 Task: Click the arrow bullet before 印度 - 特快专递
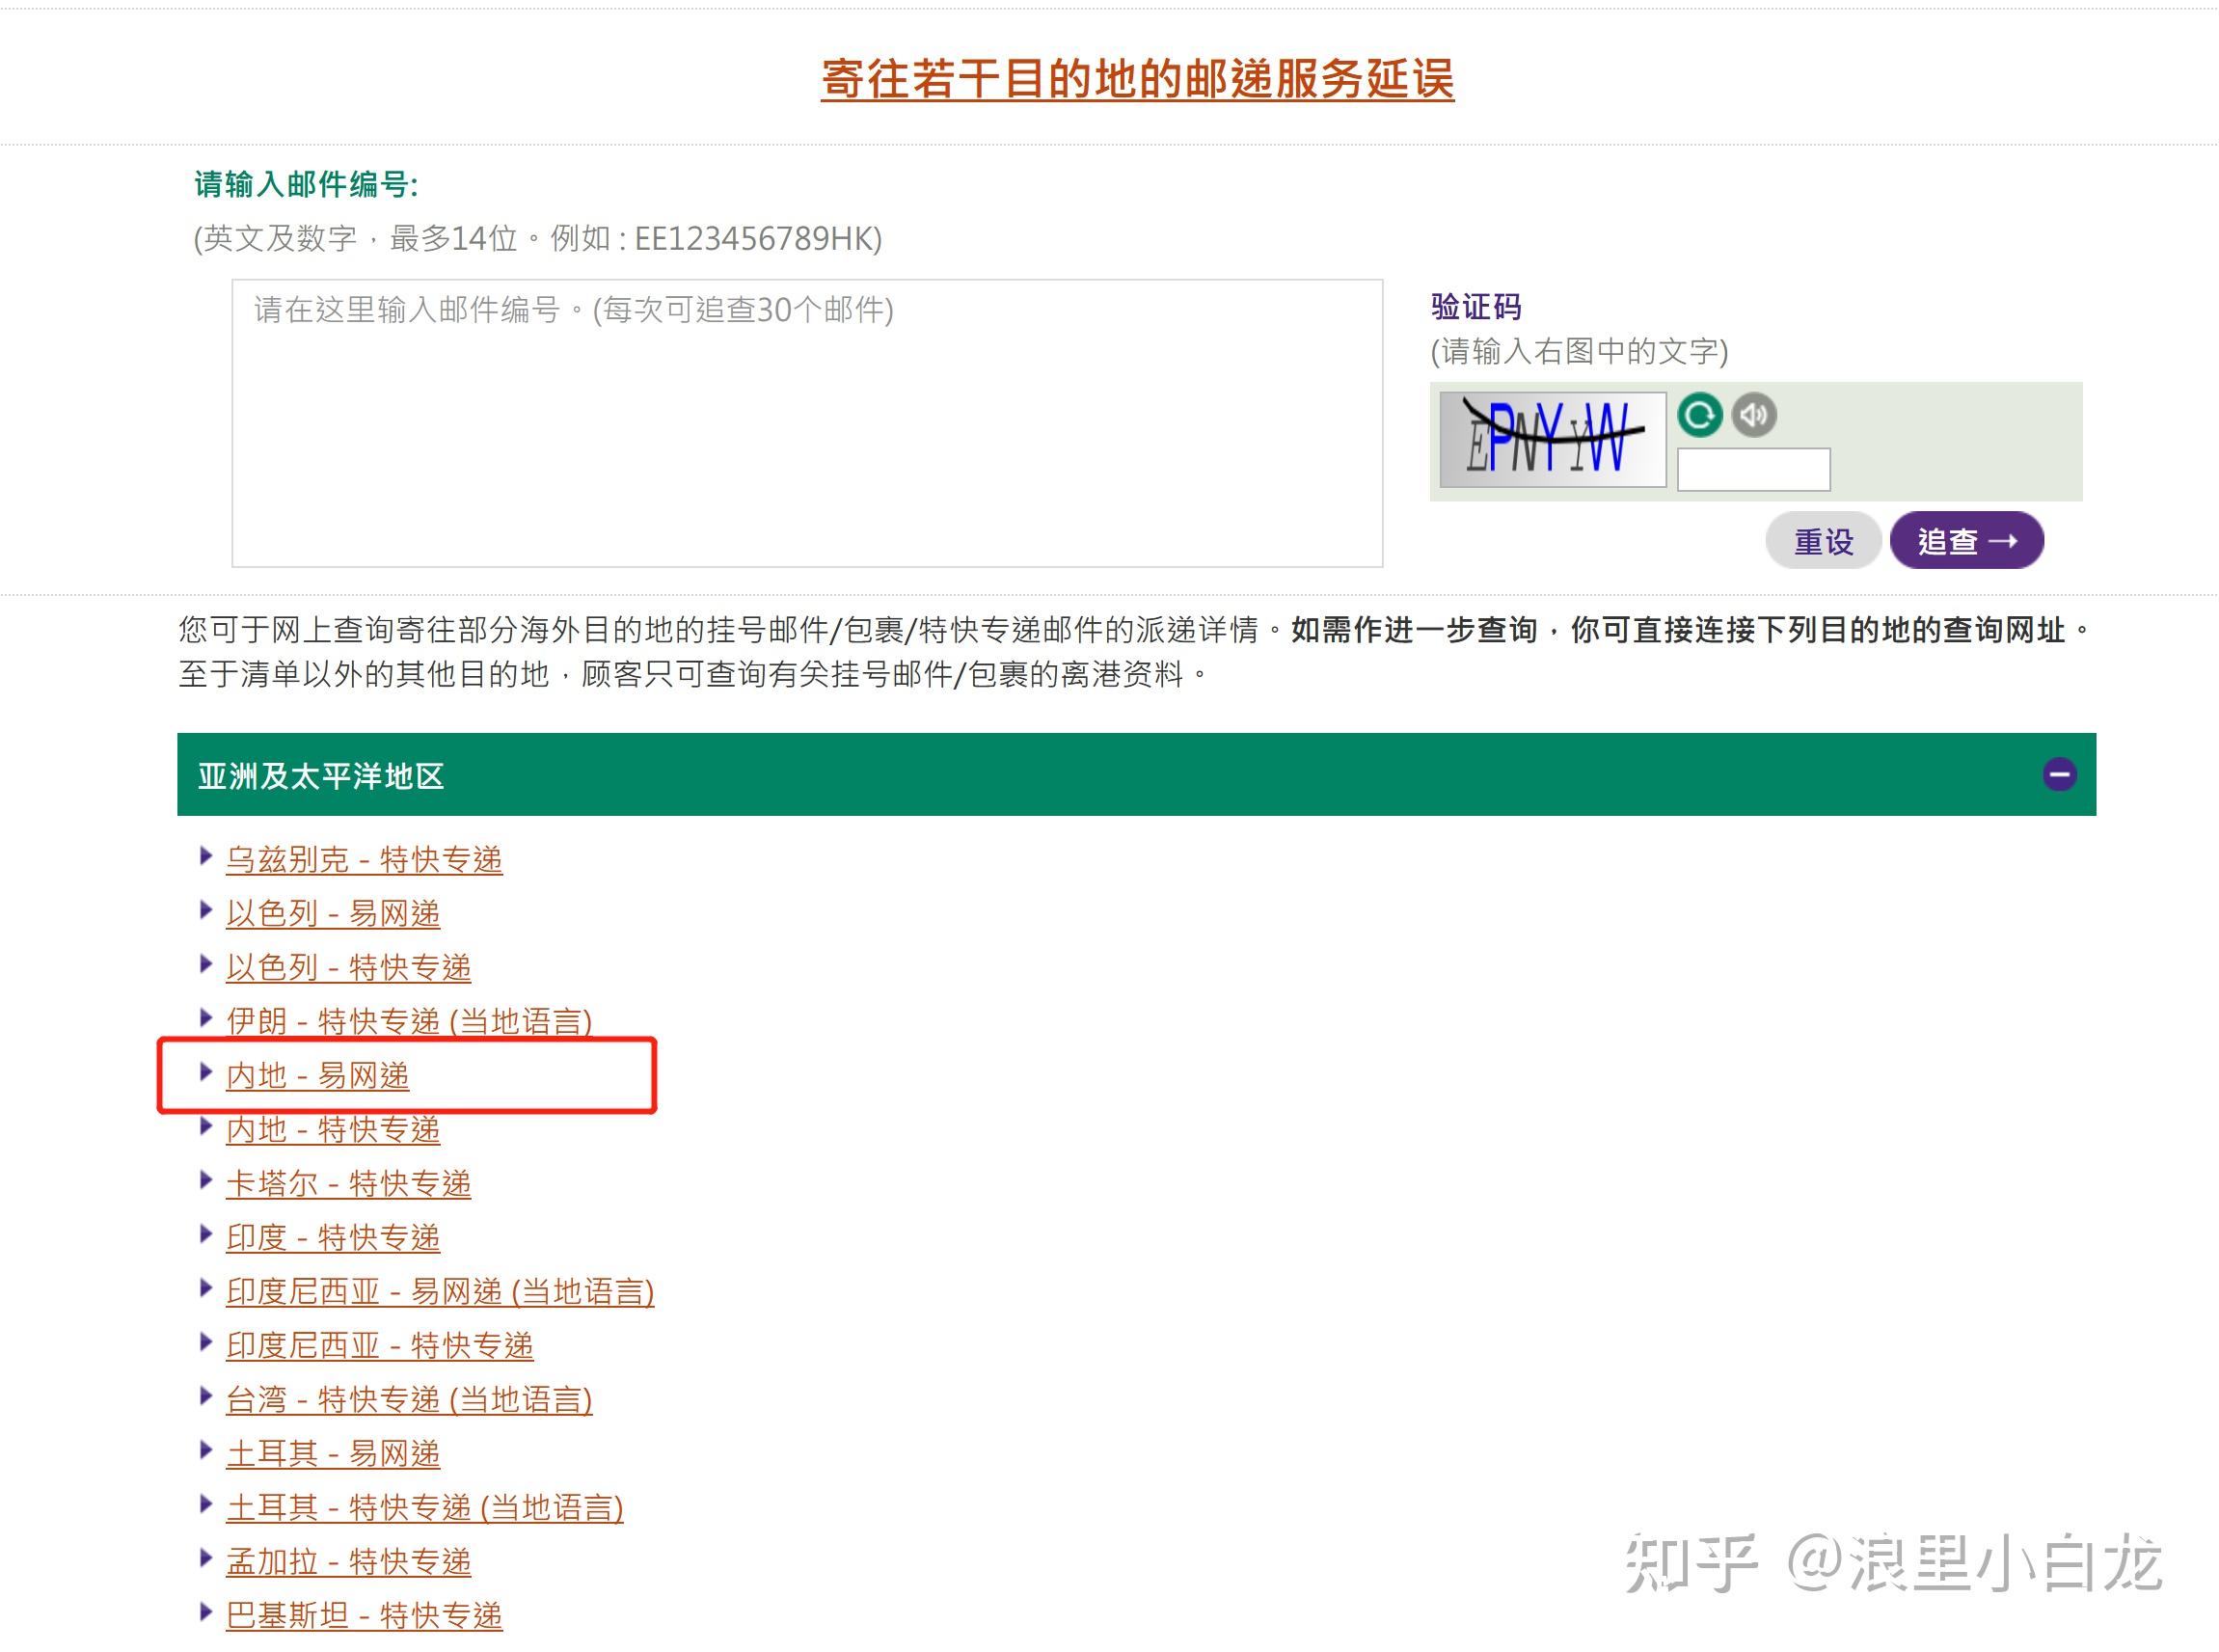pos(206,1234)
